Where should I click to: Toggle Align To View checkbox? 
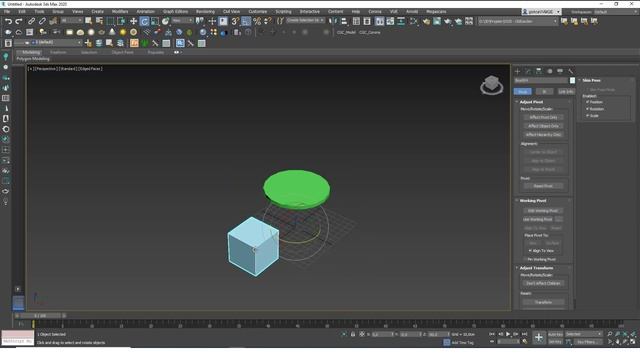530,251
